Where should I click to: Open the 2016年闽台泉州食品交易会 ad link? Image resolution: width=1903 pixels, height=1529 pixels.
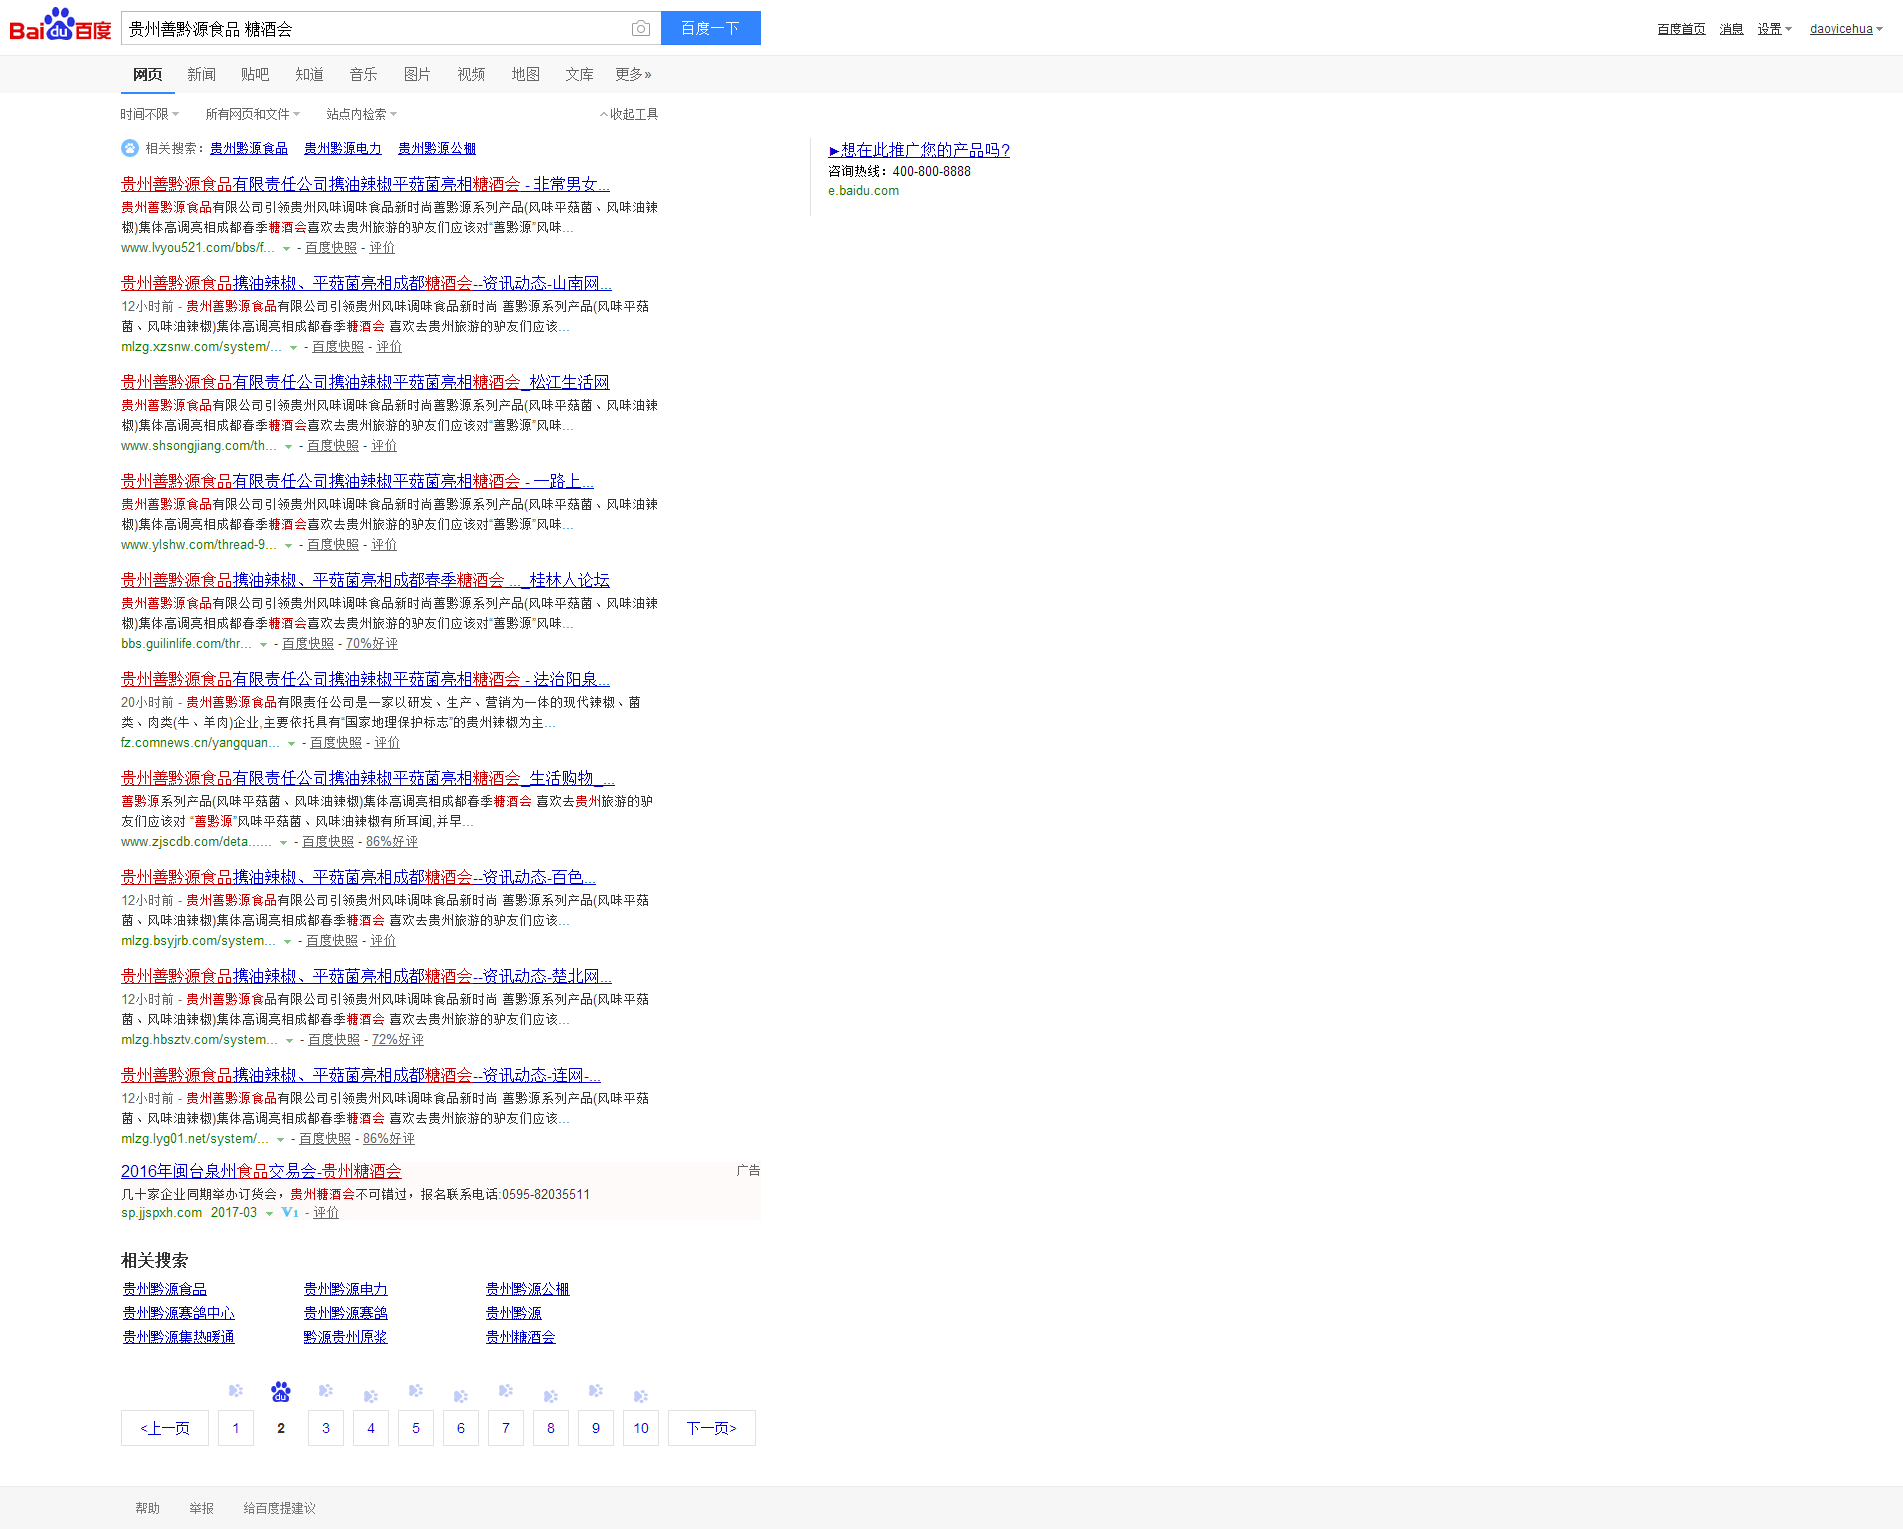point(261,1171)
